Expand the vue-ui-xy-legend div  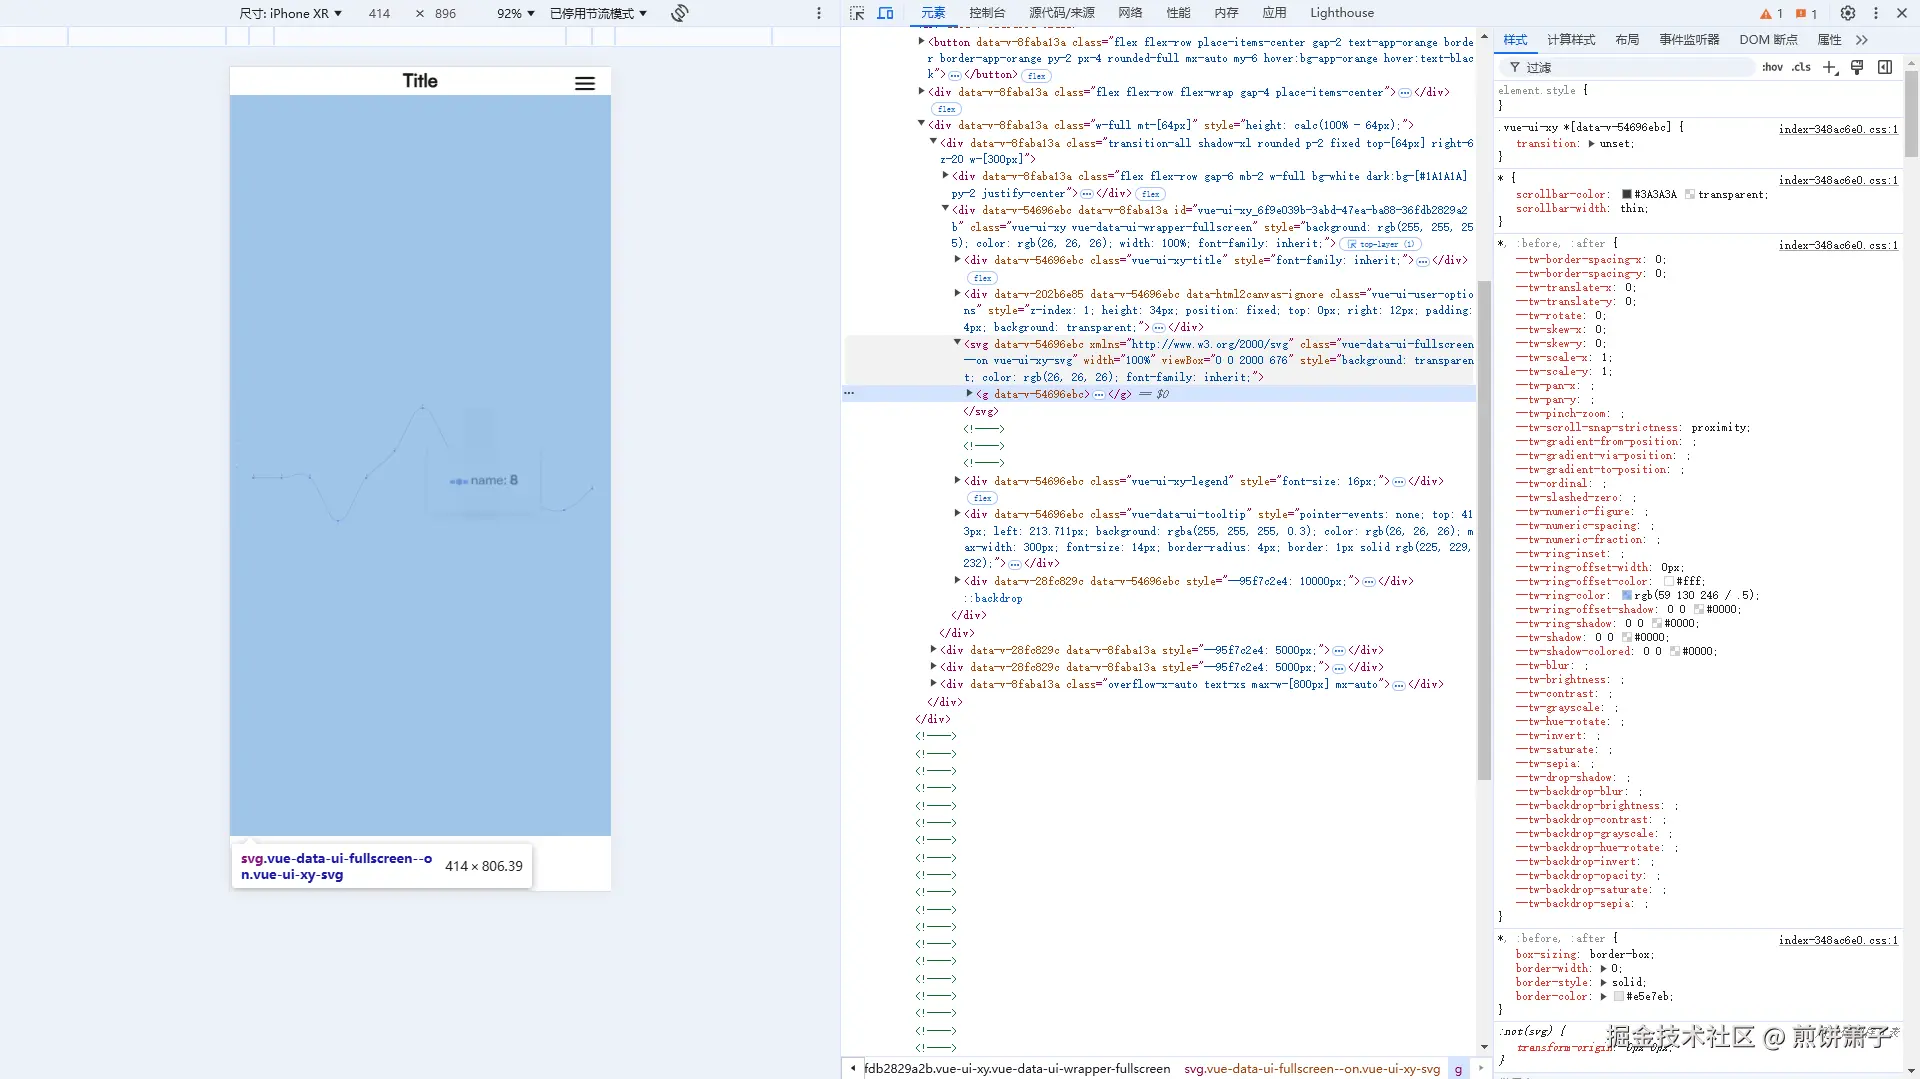[957, 481]
